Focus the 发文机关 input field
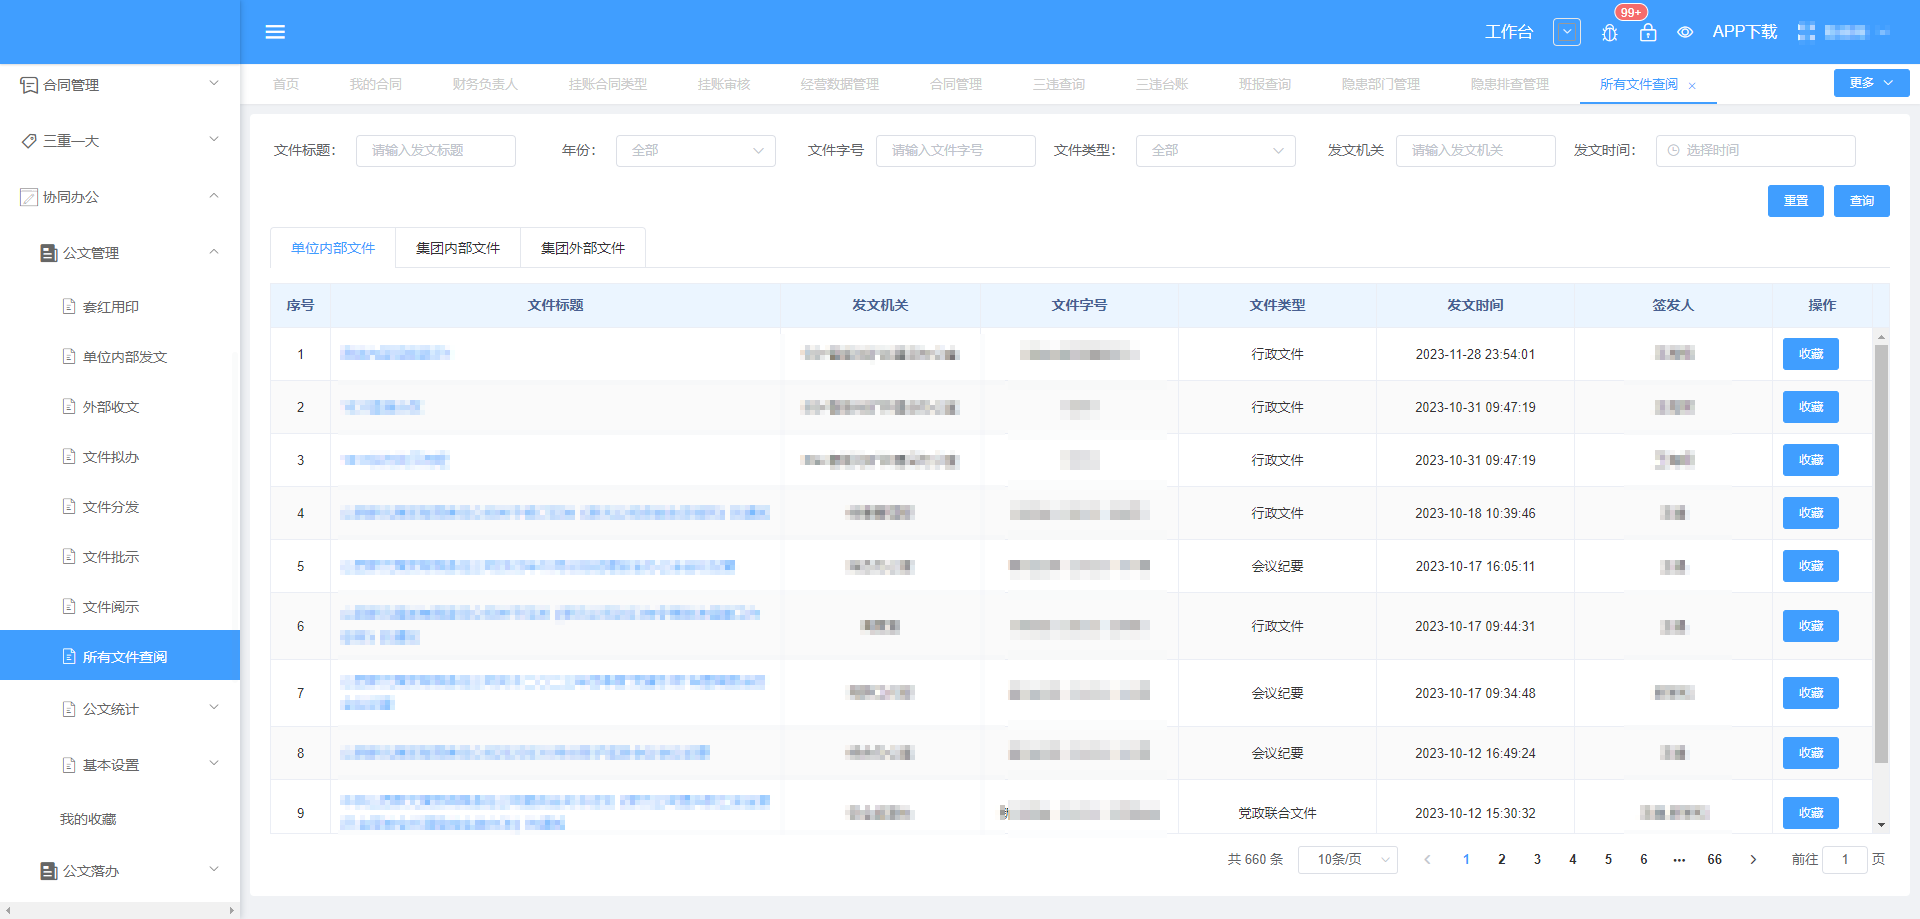 (x=1476, y=151)
